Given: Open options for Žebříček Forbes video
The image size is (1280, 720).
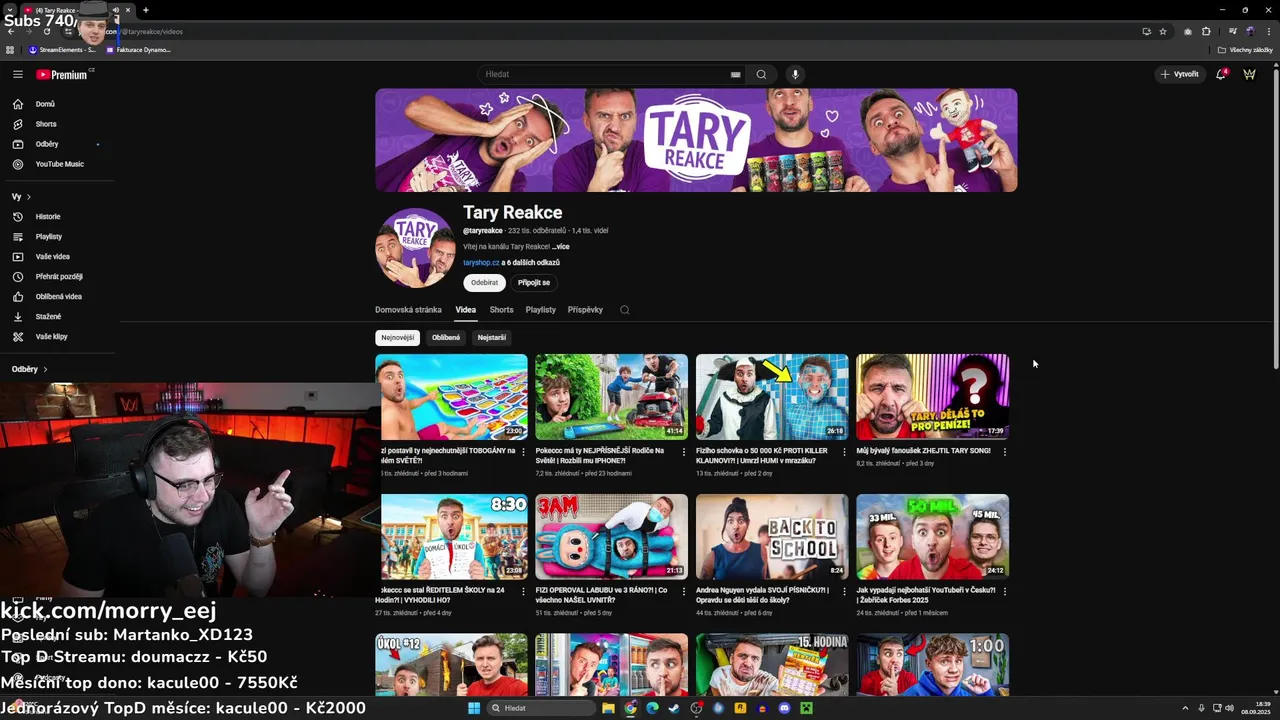Looking at the screenshot, I should click(1005, 591).
